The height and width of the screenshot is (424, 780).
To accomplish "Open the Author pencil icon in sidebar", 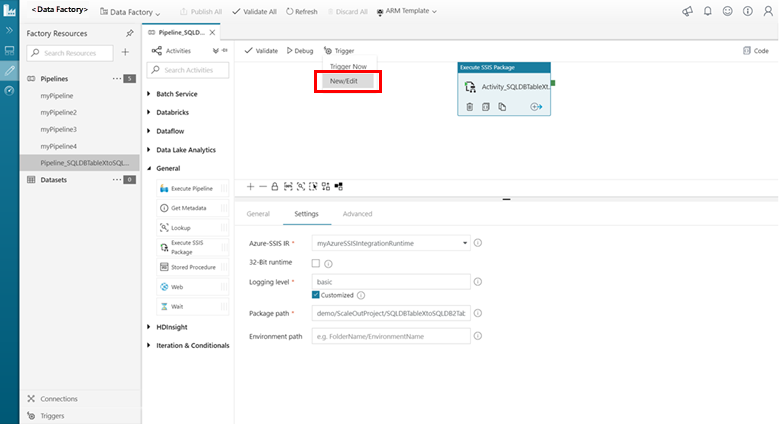I will pos(9,71).
